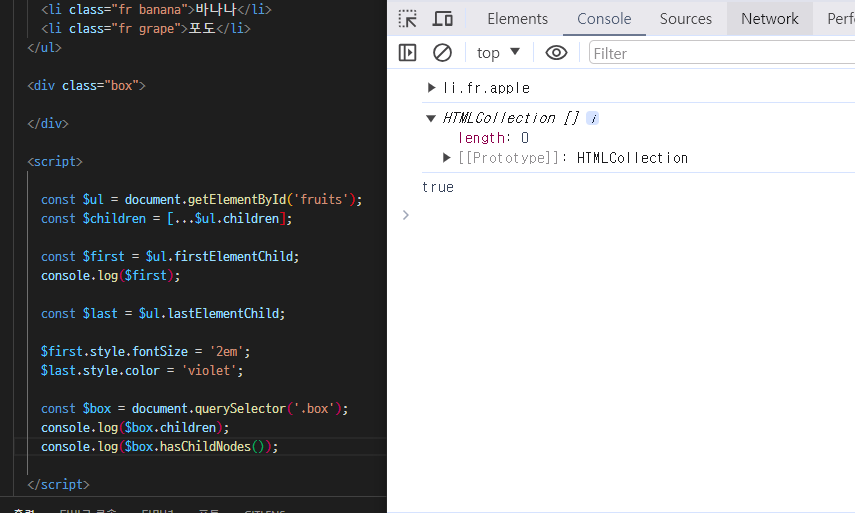Activate the inspect element picker icon

tap(407, 19)
